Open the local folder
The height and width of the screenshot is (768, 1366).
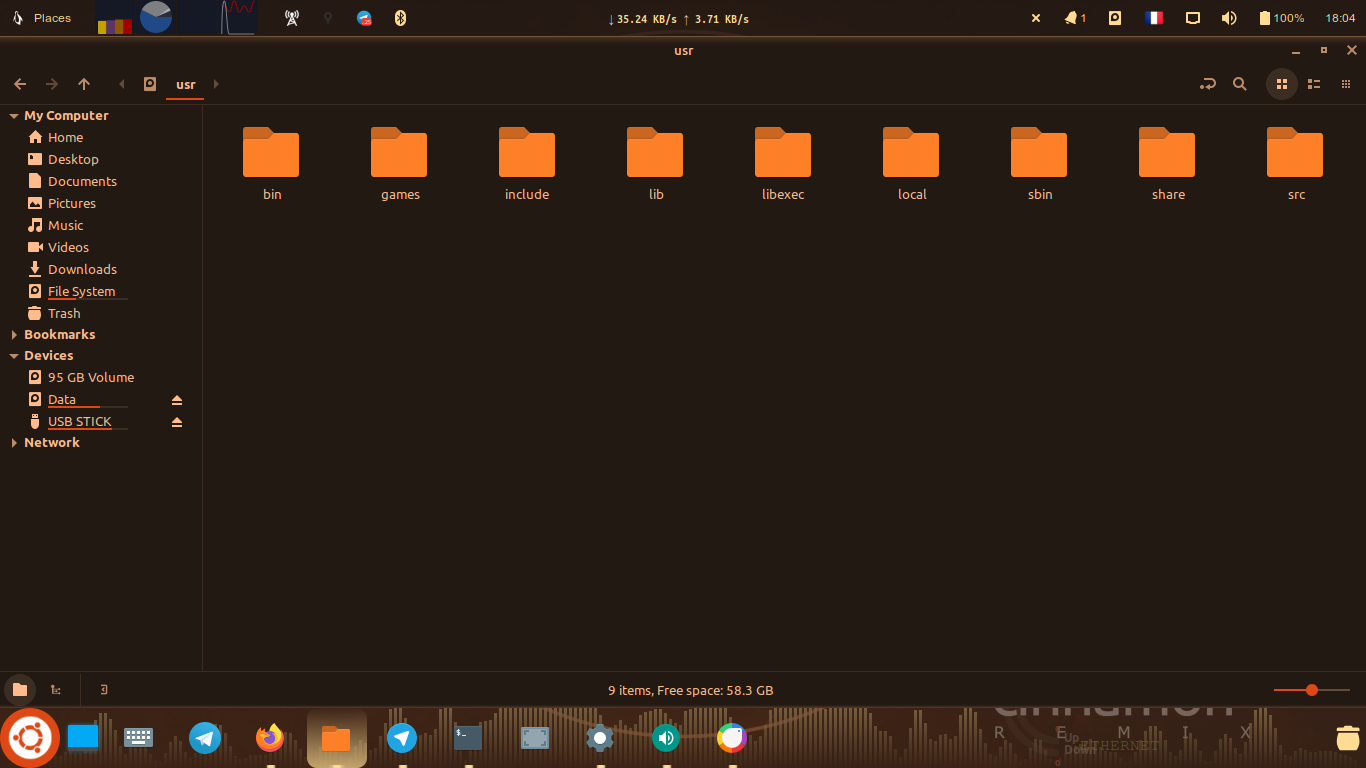tap(912, 163)
